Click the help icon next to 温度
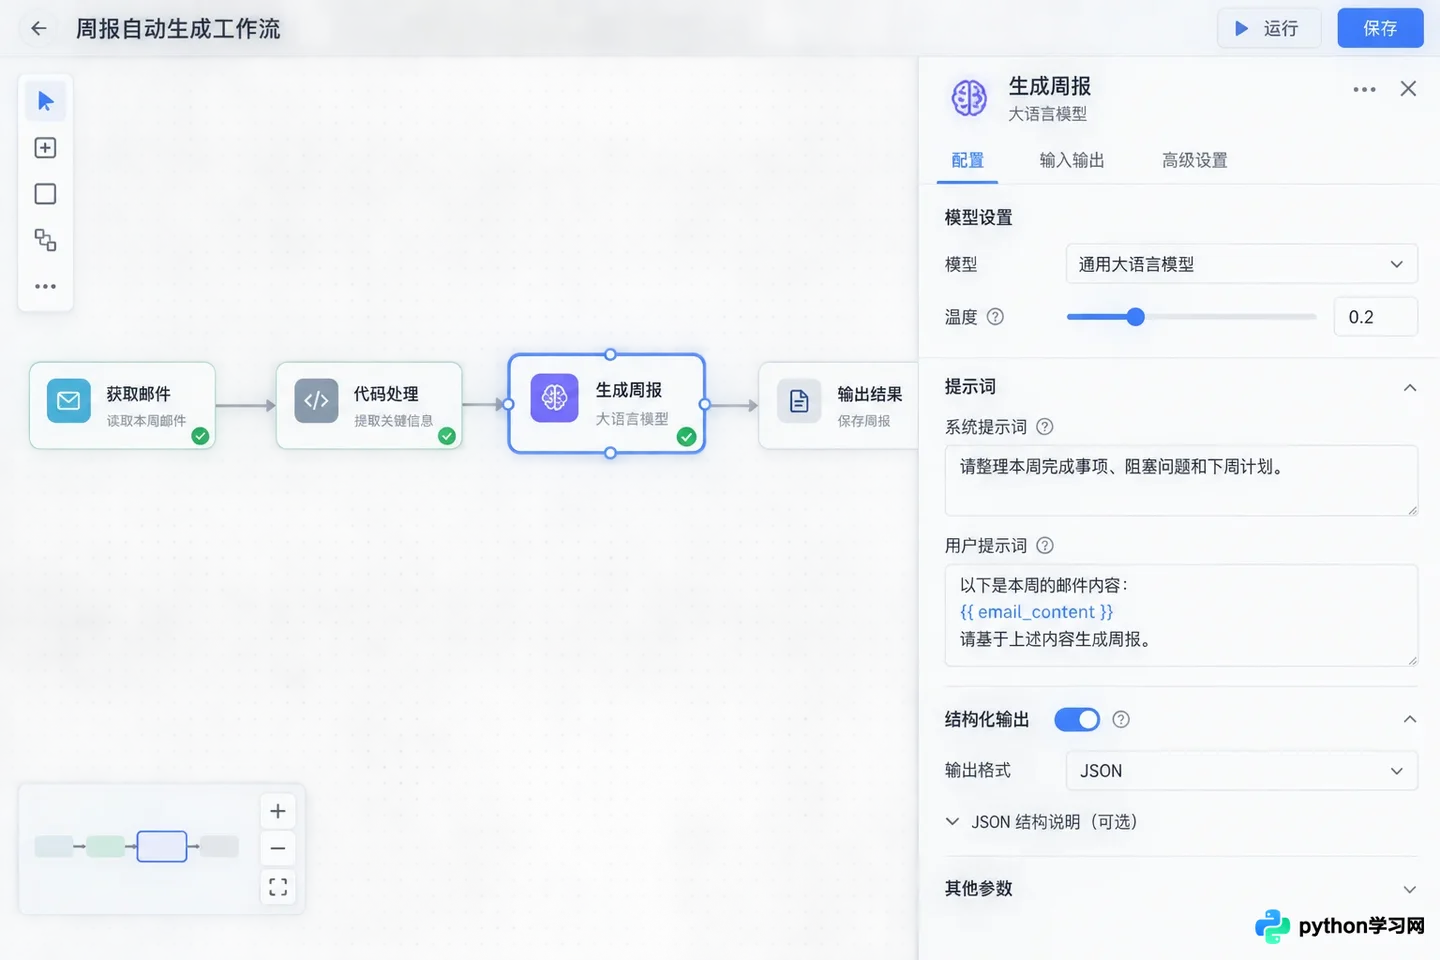1440x960 pixels. (x=995, y=317)
